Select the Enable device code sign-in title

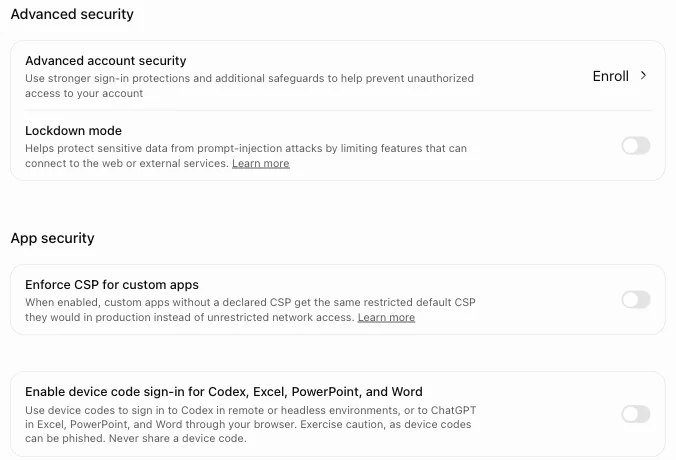click(x=224, y=391)
